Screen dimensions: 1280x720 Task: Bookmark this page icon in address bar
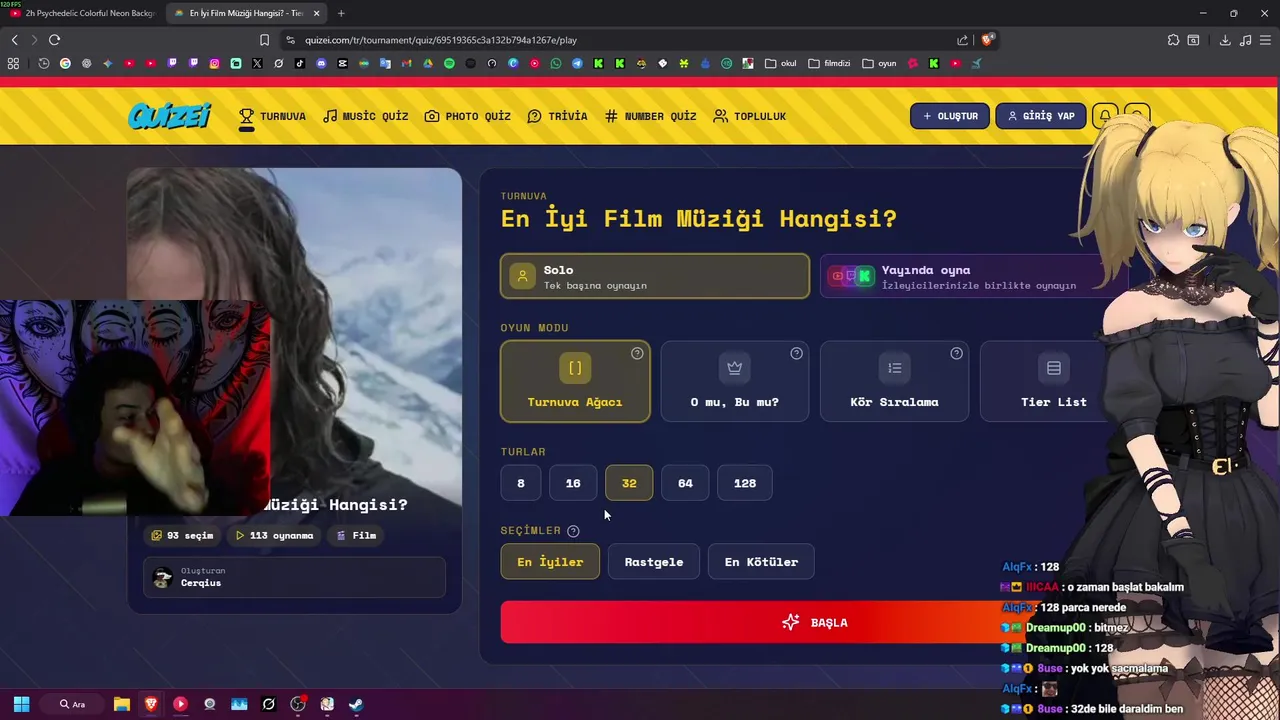(264, 40)
